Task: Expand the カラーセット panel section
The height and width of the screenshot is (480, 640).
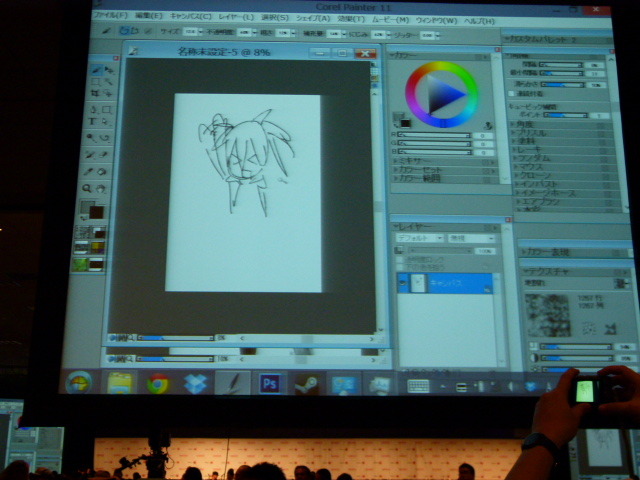Action: 416,170
